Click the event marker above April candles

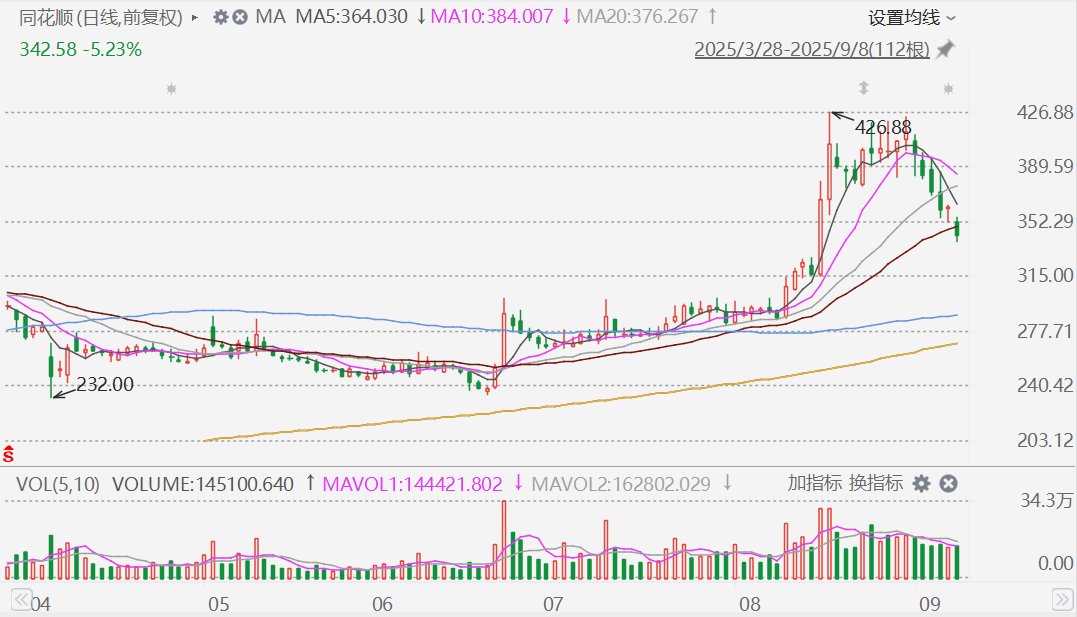[x=172, y=89]
